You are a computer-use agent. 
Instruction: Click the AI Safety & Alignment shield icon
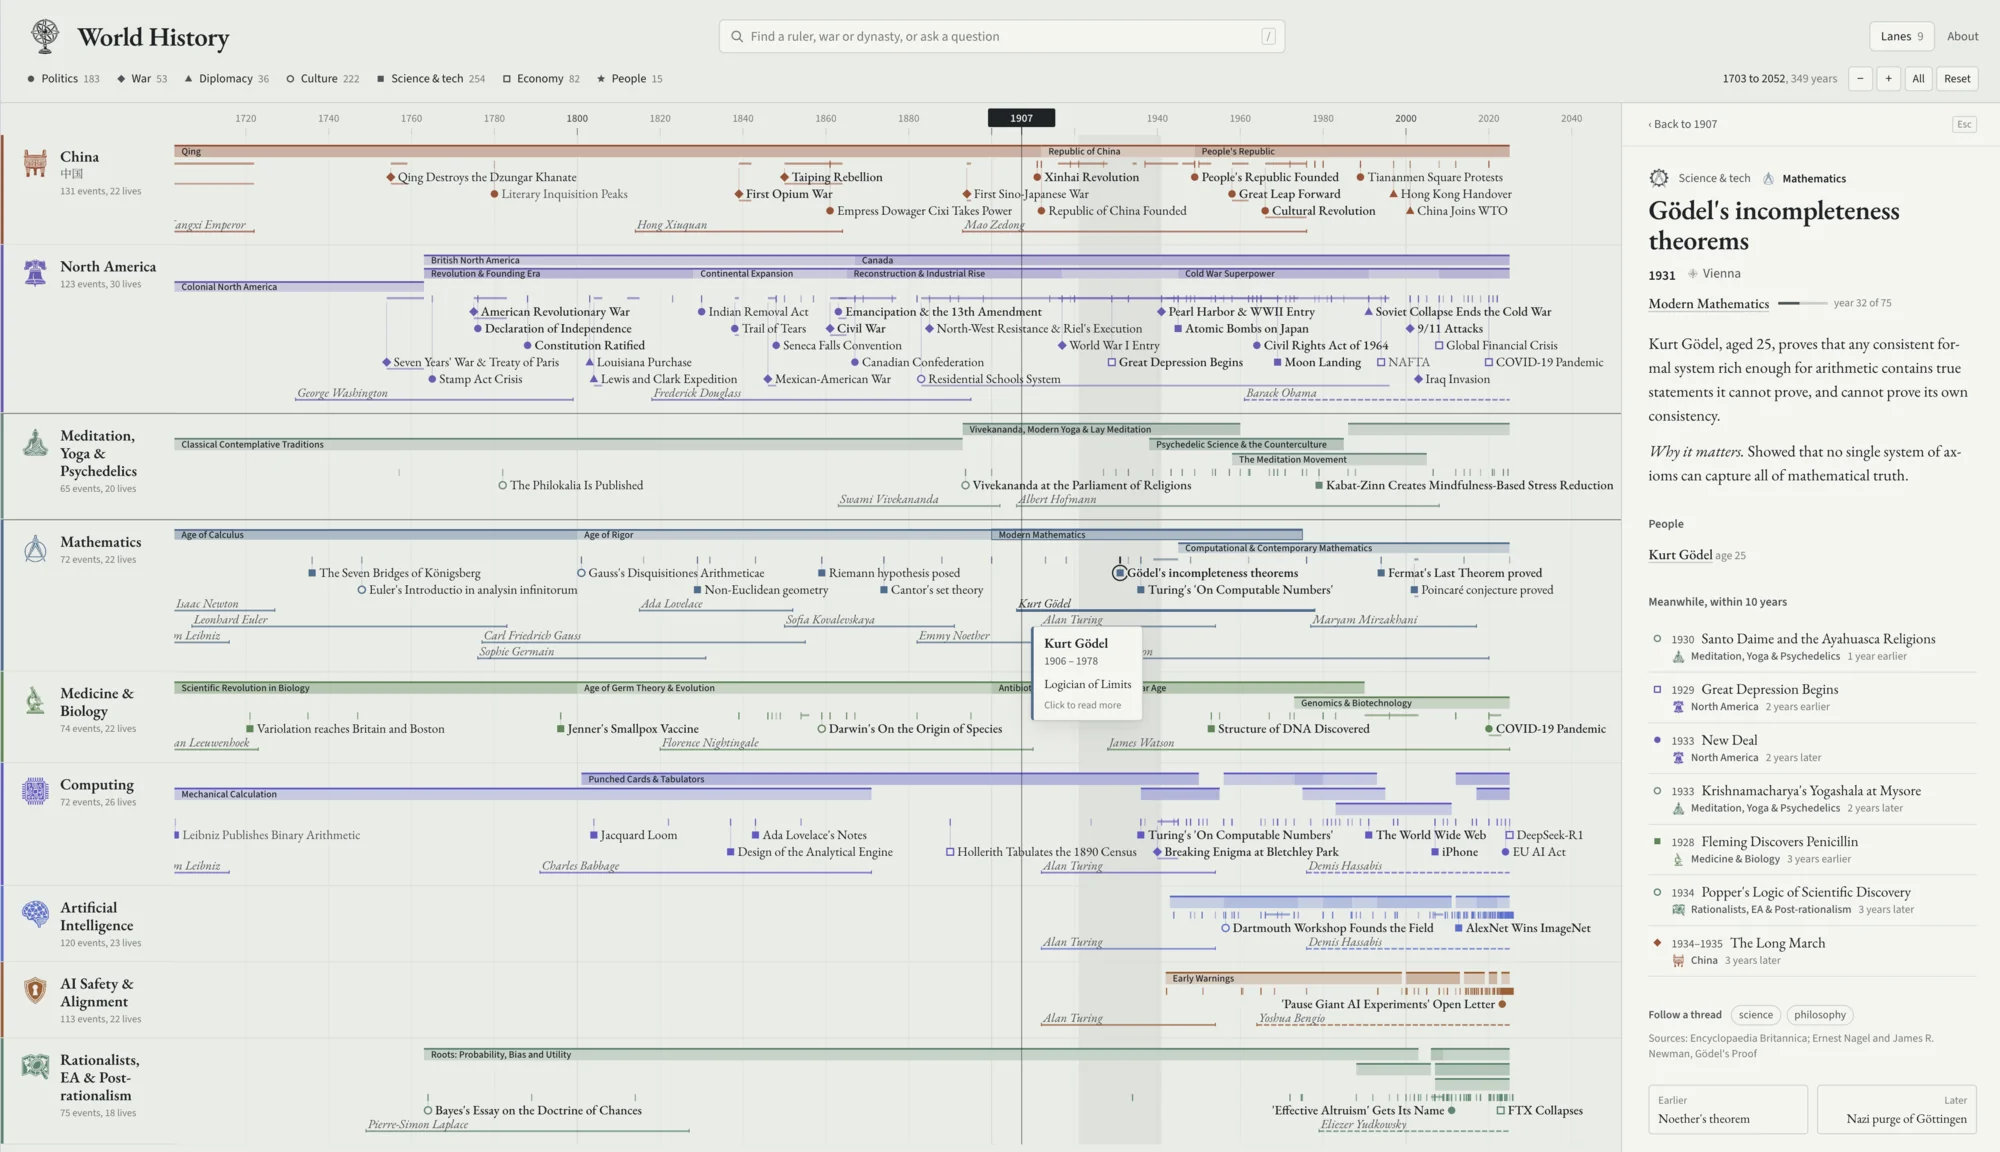pos(35,990)
